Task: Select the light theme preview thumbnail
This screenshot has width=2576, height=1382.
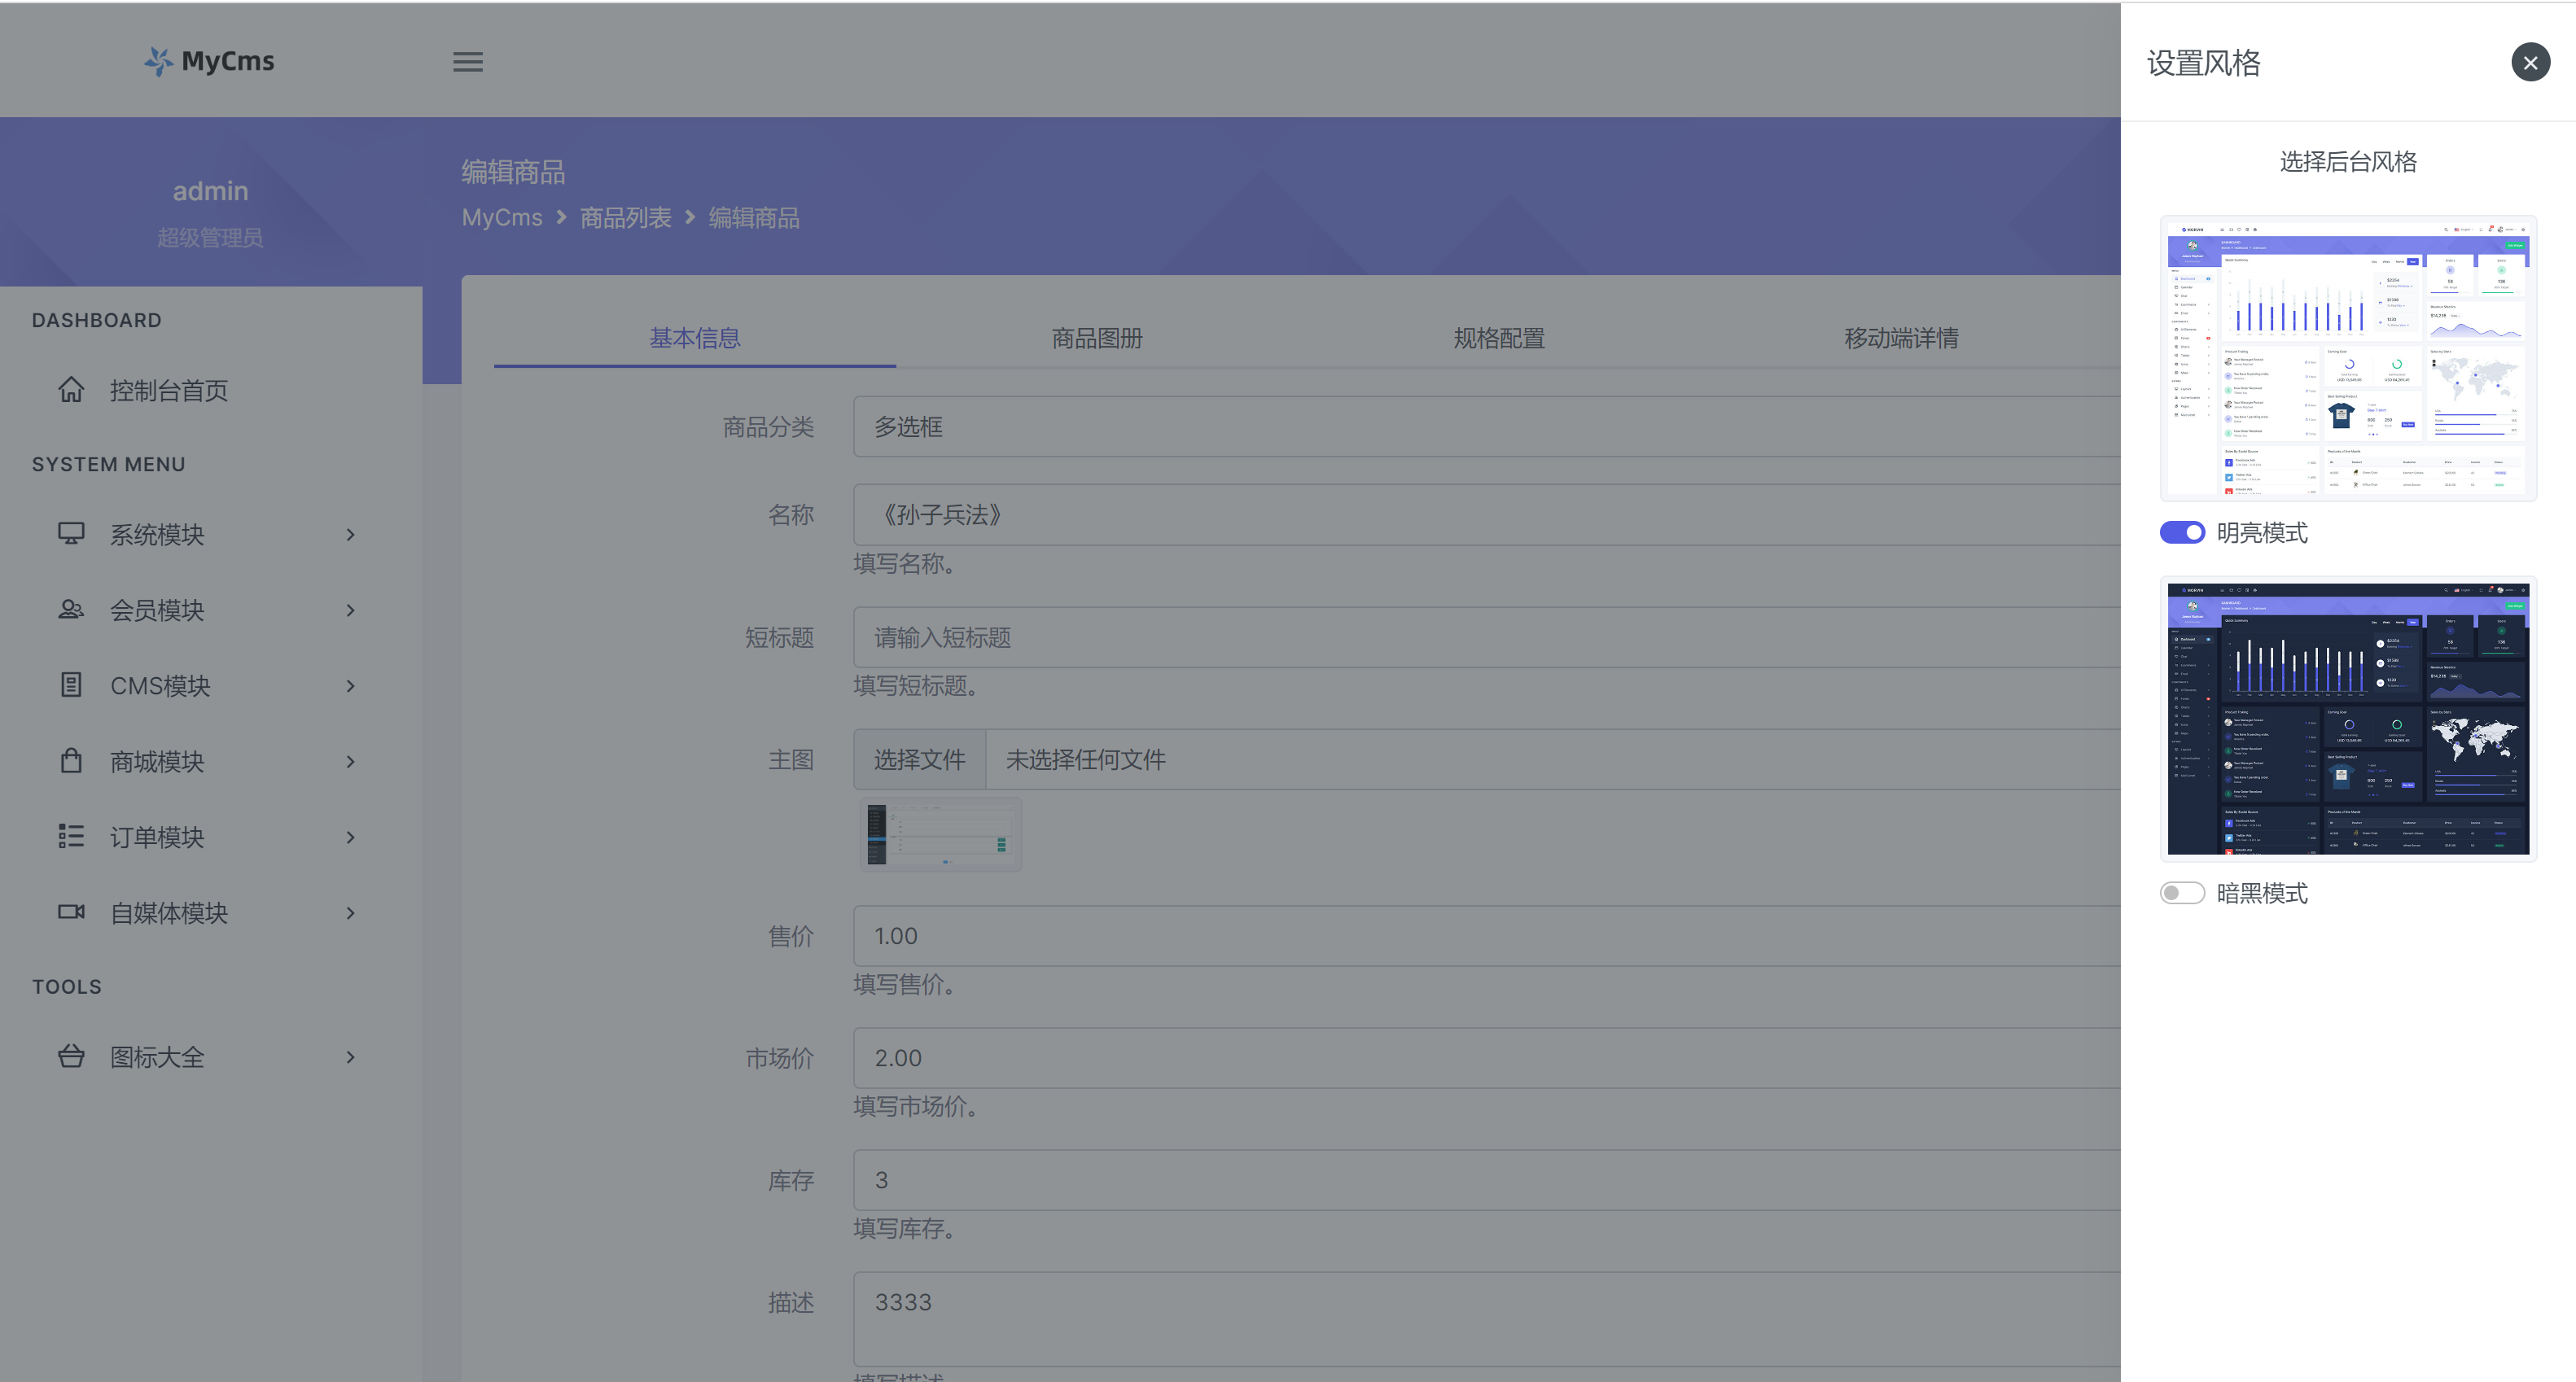Action: tap(2348, 358)
